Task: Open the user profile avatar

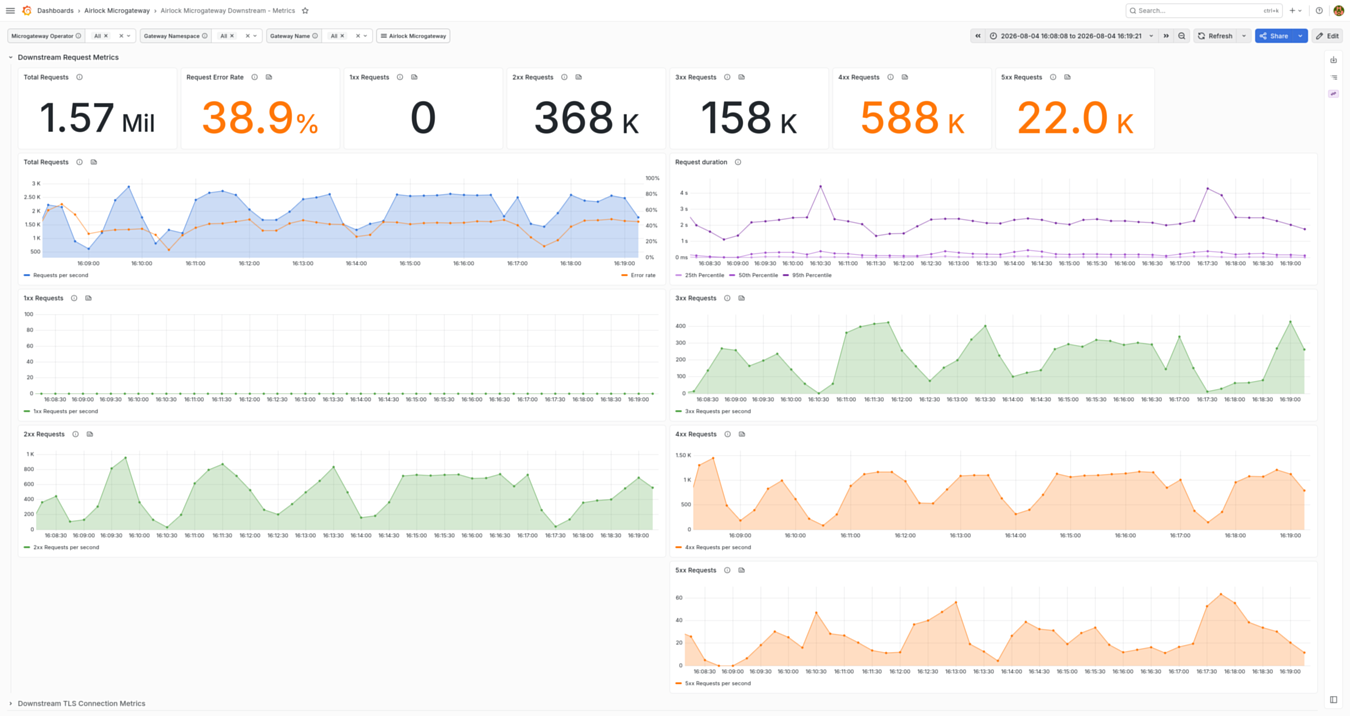Action: tap(1338, 11)
